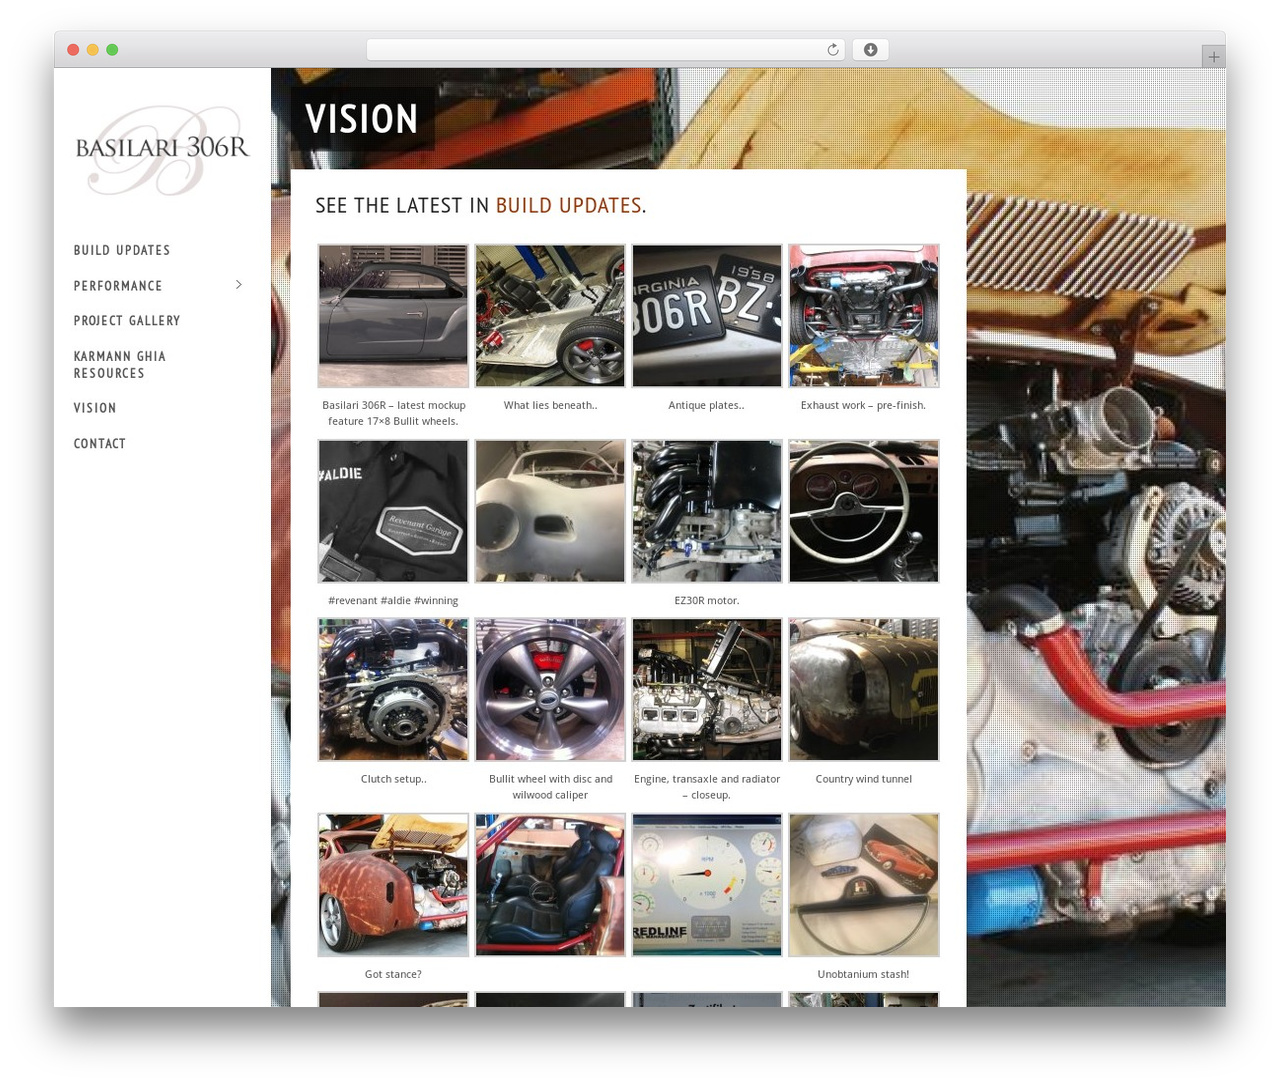
Task: Open the Exhaust work pre-finish image
Action: point(864,316)
